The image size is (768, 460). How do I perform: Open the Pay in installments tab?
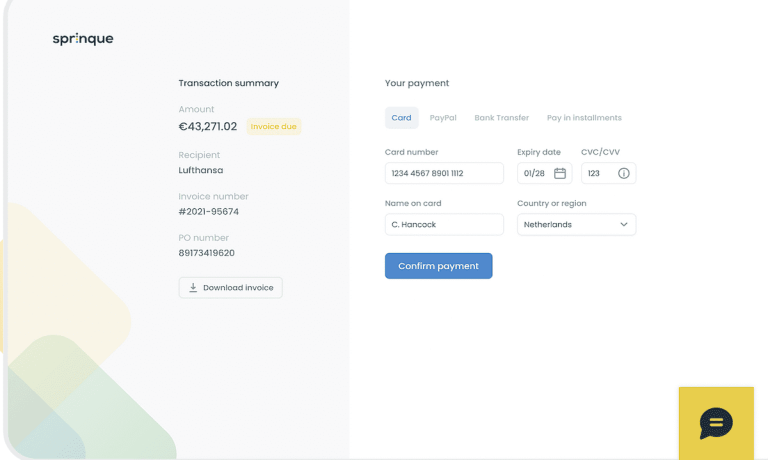(x=584, y=118)
